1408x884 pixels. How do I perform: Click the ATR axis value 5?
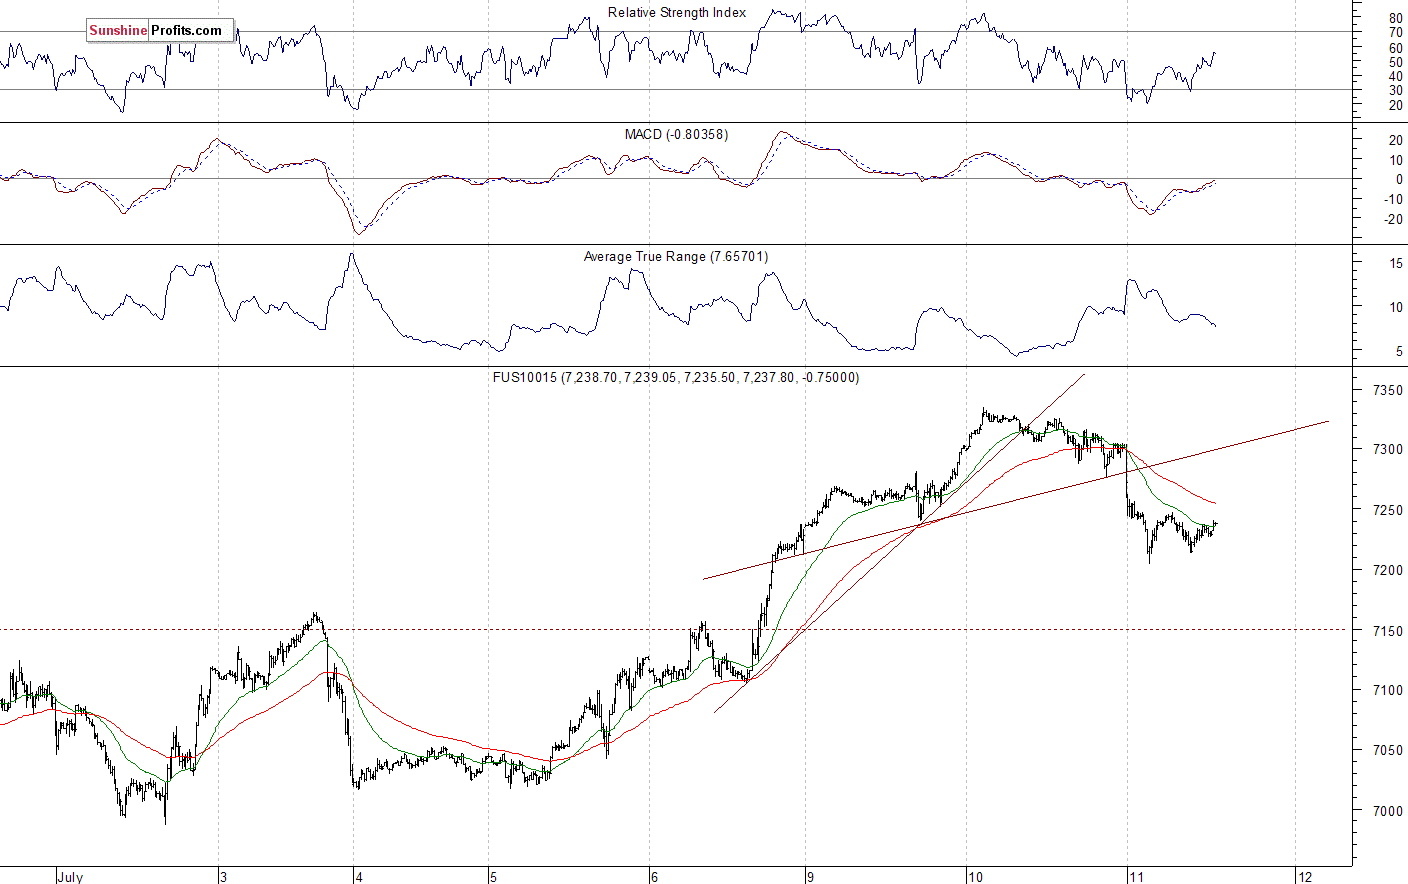(1399, 352)
